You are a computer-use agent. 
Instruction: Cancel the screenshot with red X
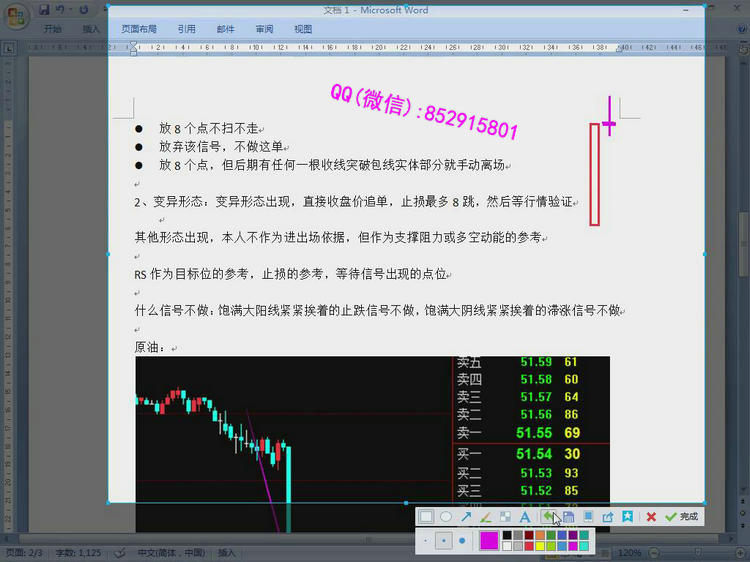coord(651,517)
